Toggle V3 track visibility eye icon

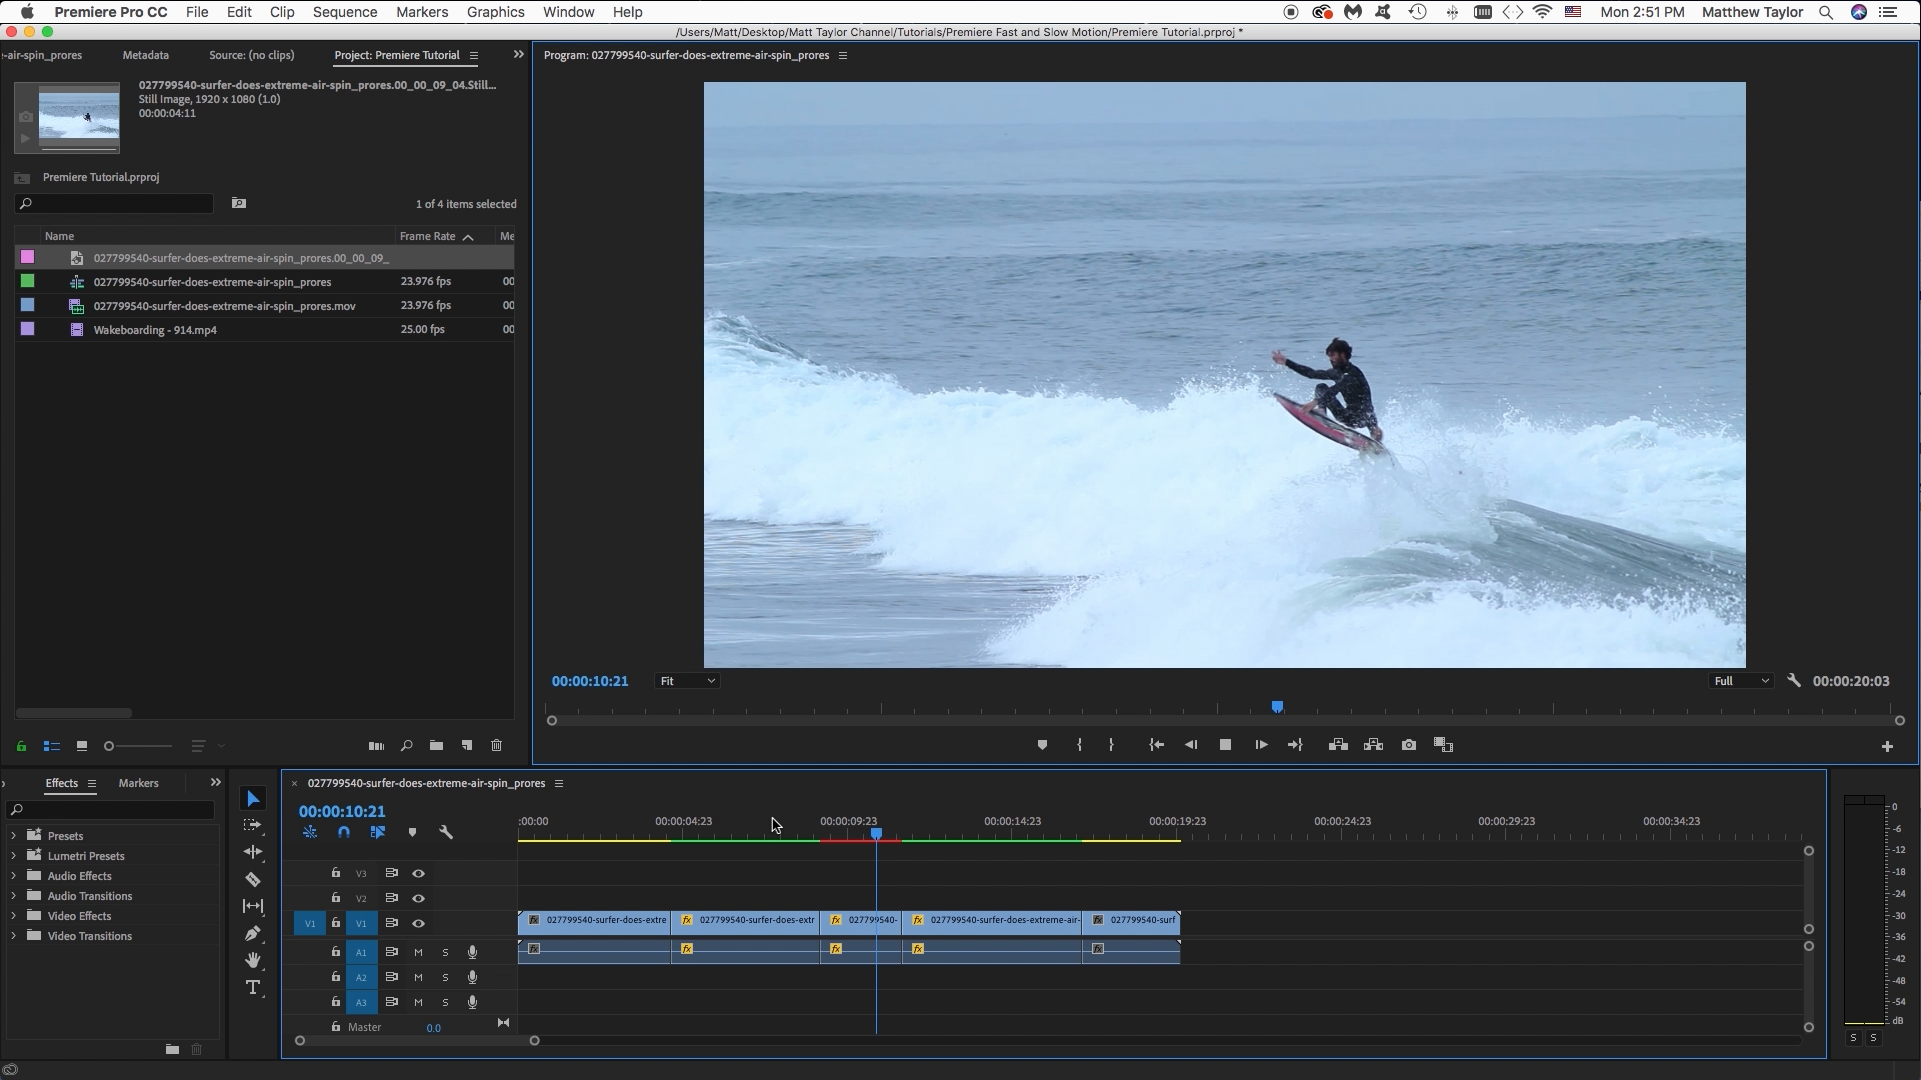click(418, 872)
